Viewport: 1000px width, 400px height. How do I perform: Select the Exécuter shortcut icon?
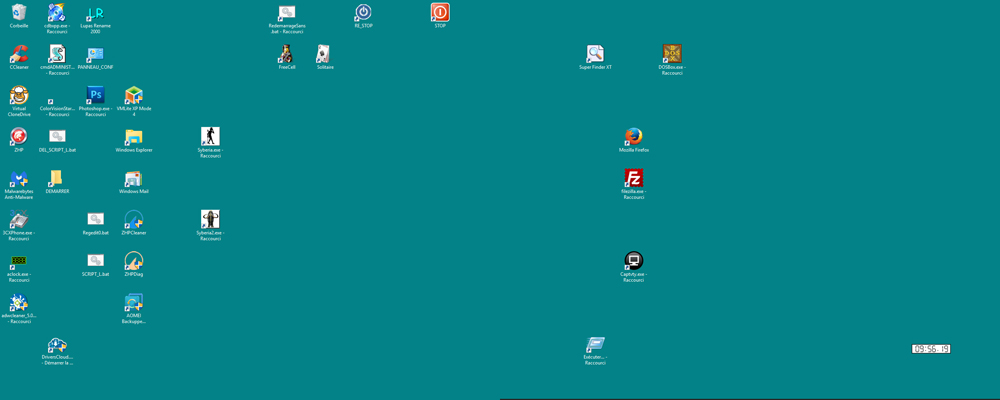point(596,344)
